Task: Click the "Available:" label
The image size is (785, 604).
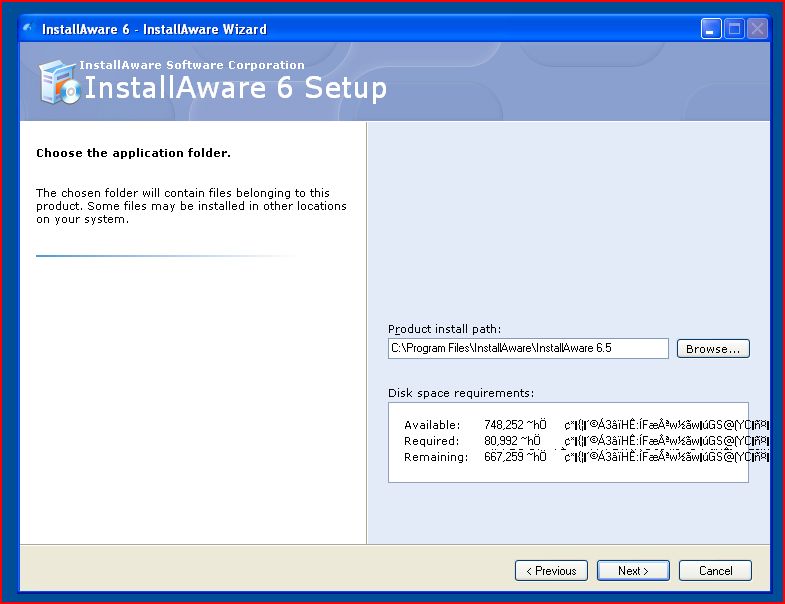Action: coord(432,425)
